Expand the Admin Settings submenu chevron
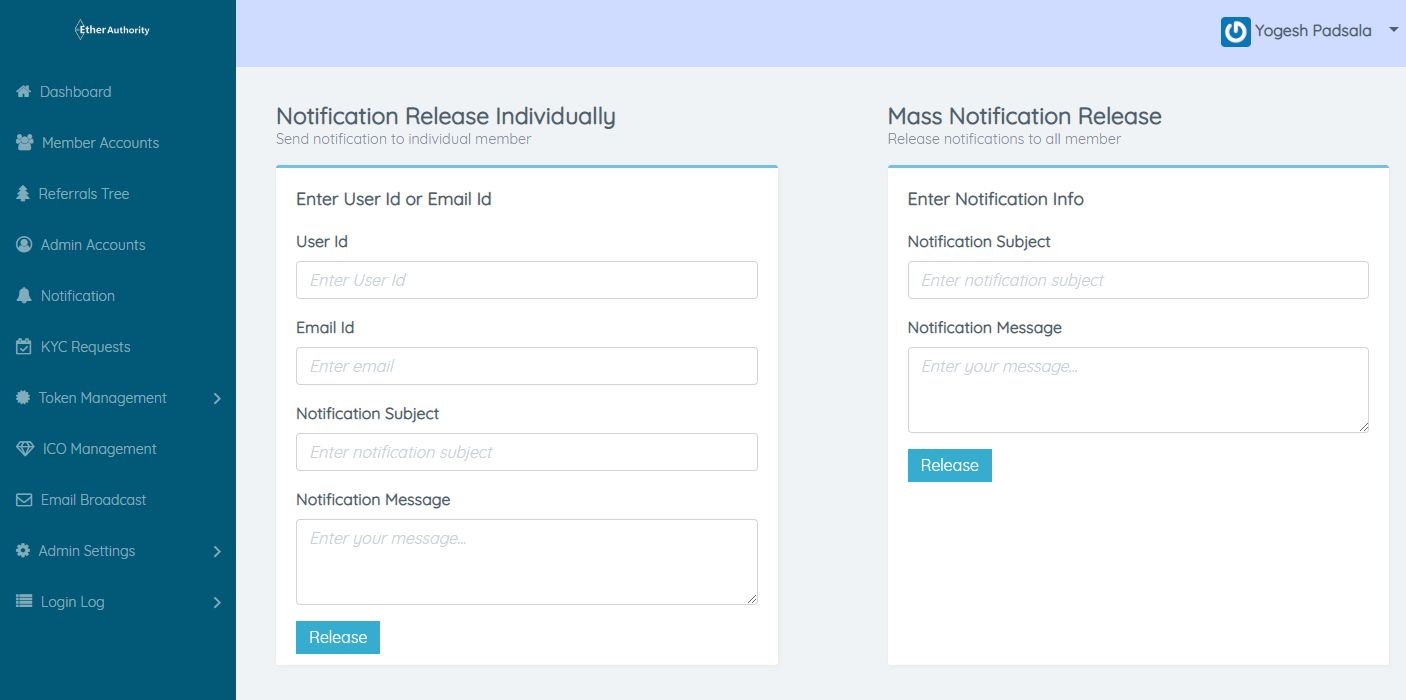Image resolution: width=1406 pixels, height=700 pixels. 217,552
